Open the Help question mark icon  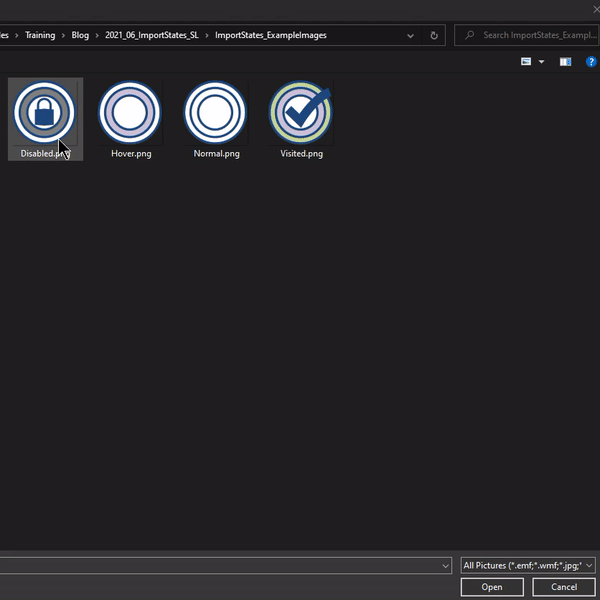(x=591, y=62)
